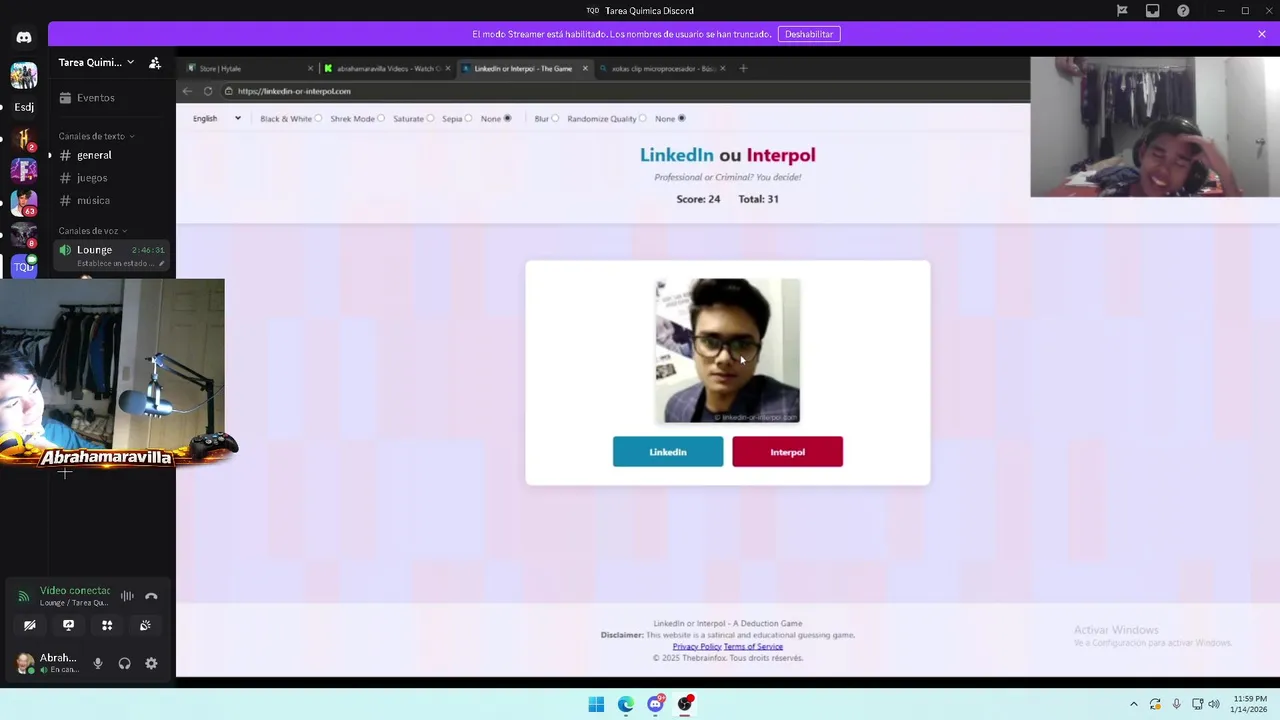
Task: Select Saturate filter radio
Action: point(430,118)
